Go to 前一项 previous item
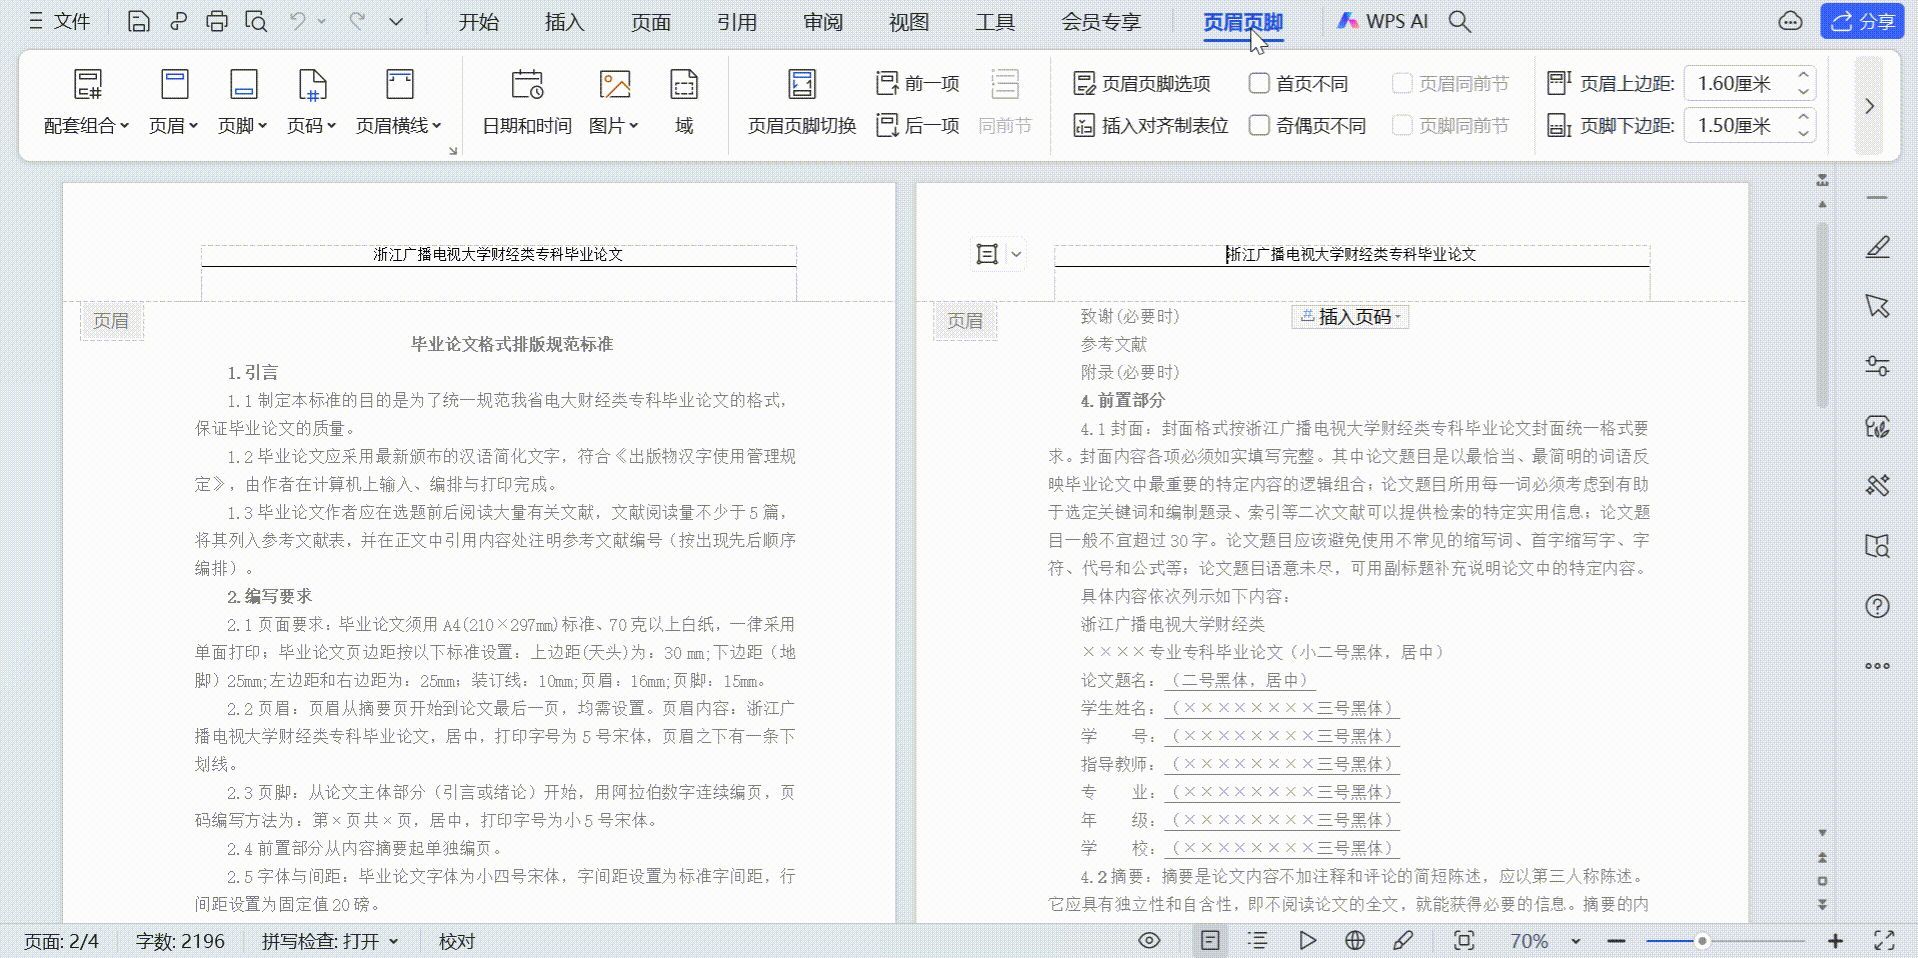 [x=918, y=83]
